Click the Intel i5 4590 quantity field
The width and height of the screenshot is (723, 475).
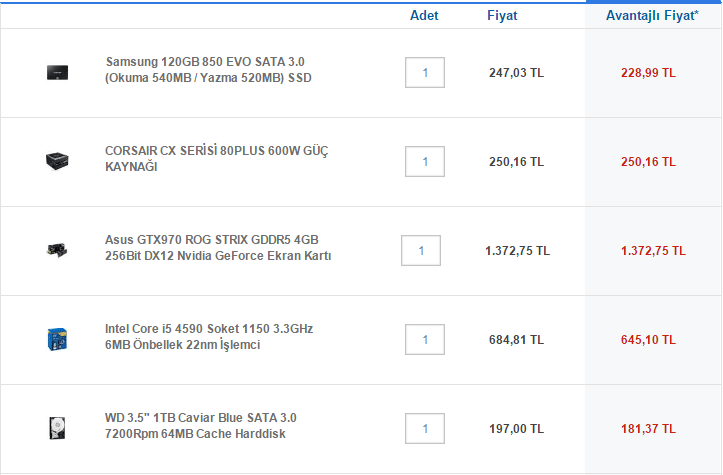pyautogui.click(x=425, y=339)
